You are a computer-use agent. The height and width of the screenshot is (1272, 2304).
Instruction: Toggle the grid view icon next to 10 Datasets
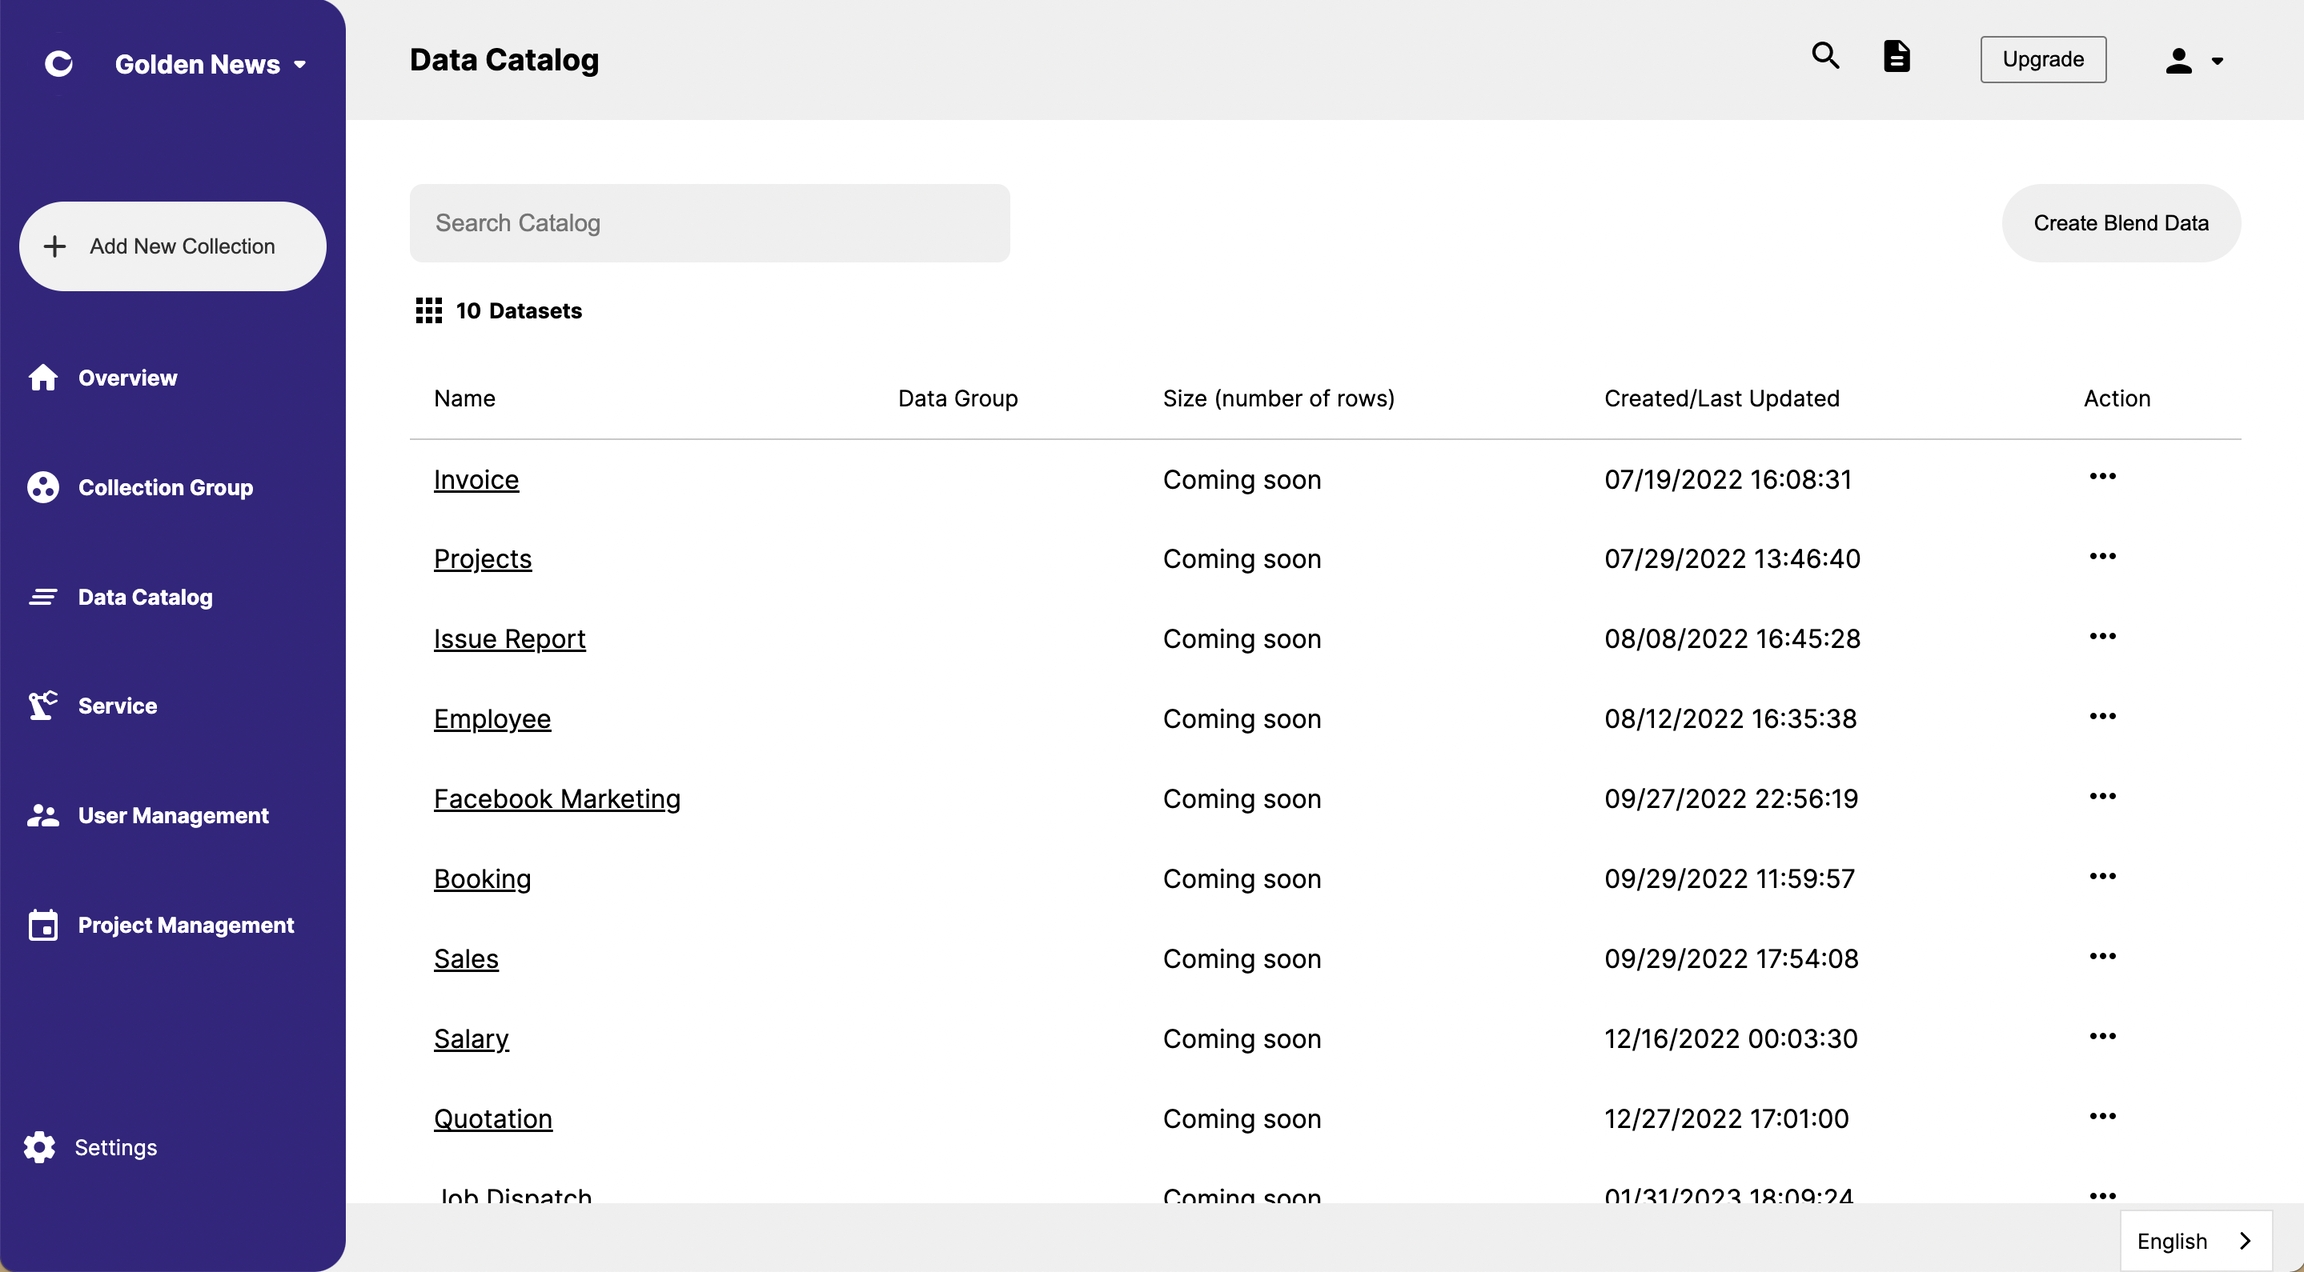pyautogui.click(x=429, y=311)
